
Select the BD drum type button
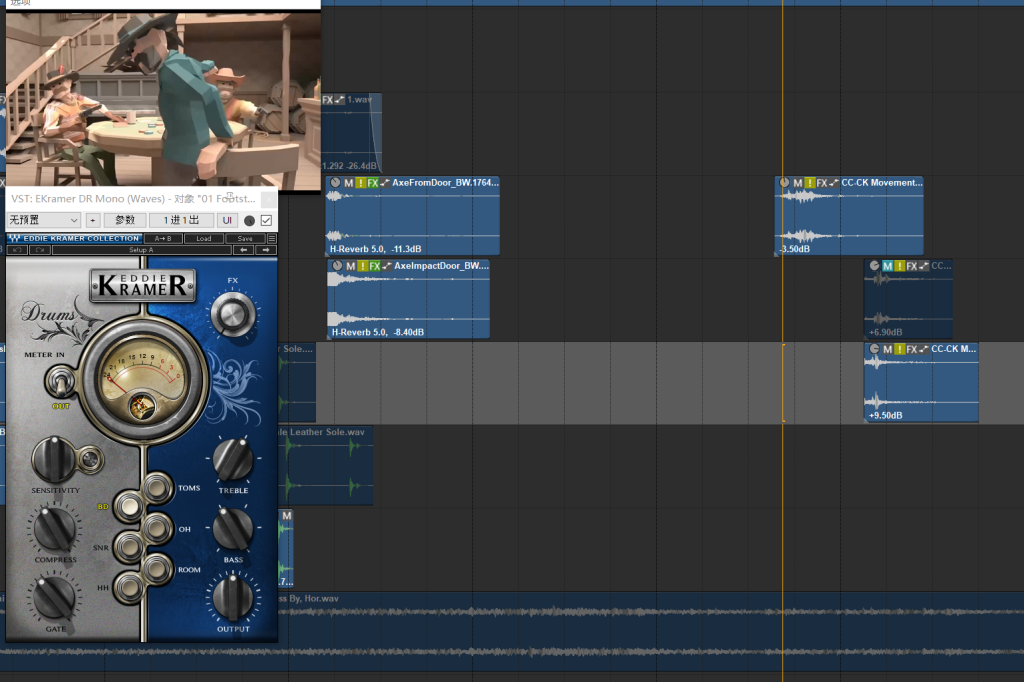coord(129,506)
